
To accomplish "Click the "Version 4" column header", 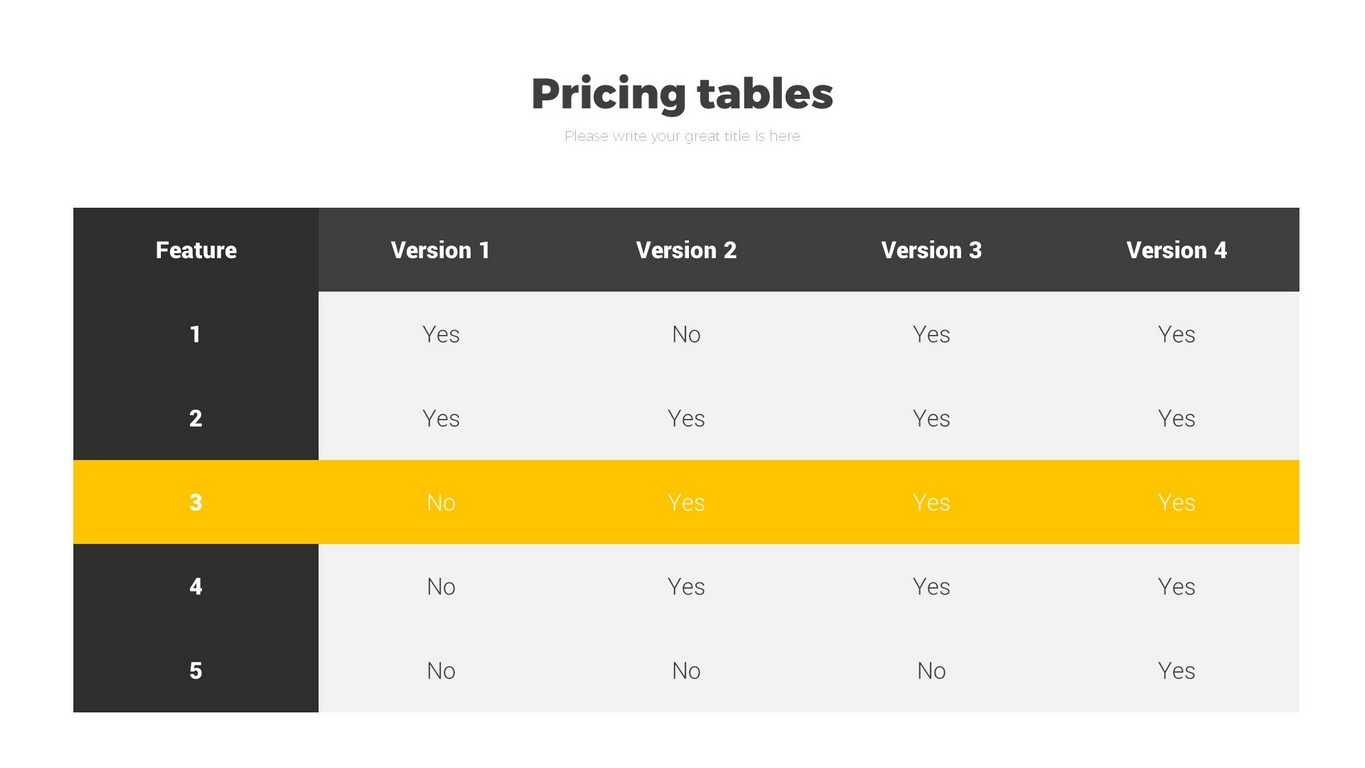I will (1176, 250).
